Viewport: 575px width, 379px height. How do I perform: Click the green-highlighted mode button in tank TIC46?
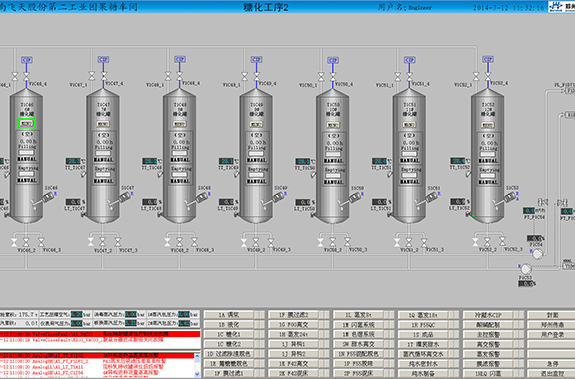[x=26, y=124]
